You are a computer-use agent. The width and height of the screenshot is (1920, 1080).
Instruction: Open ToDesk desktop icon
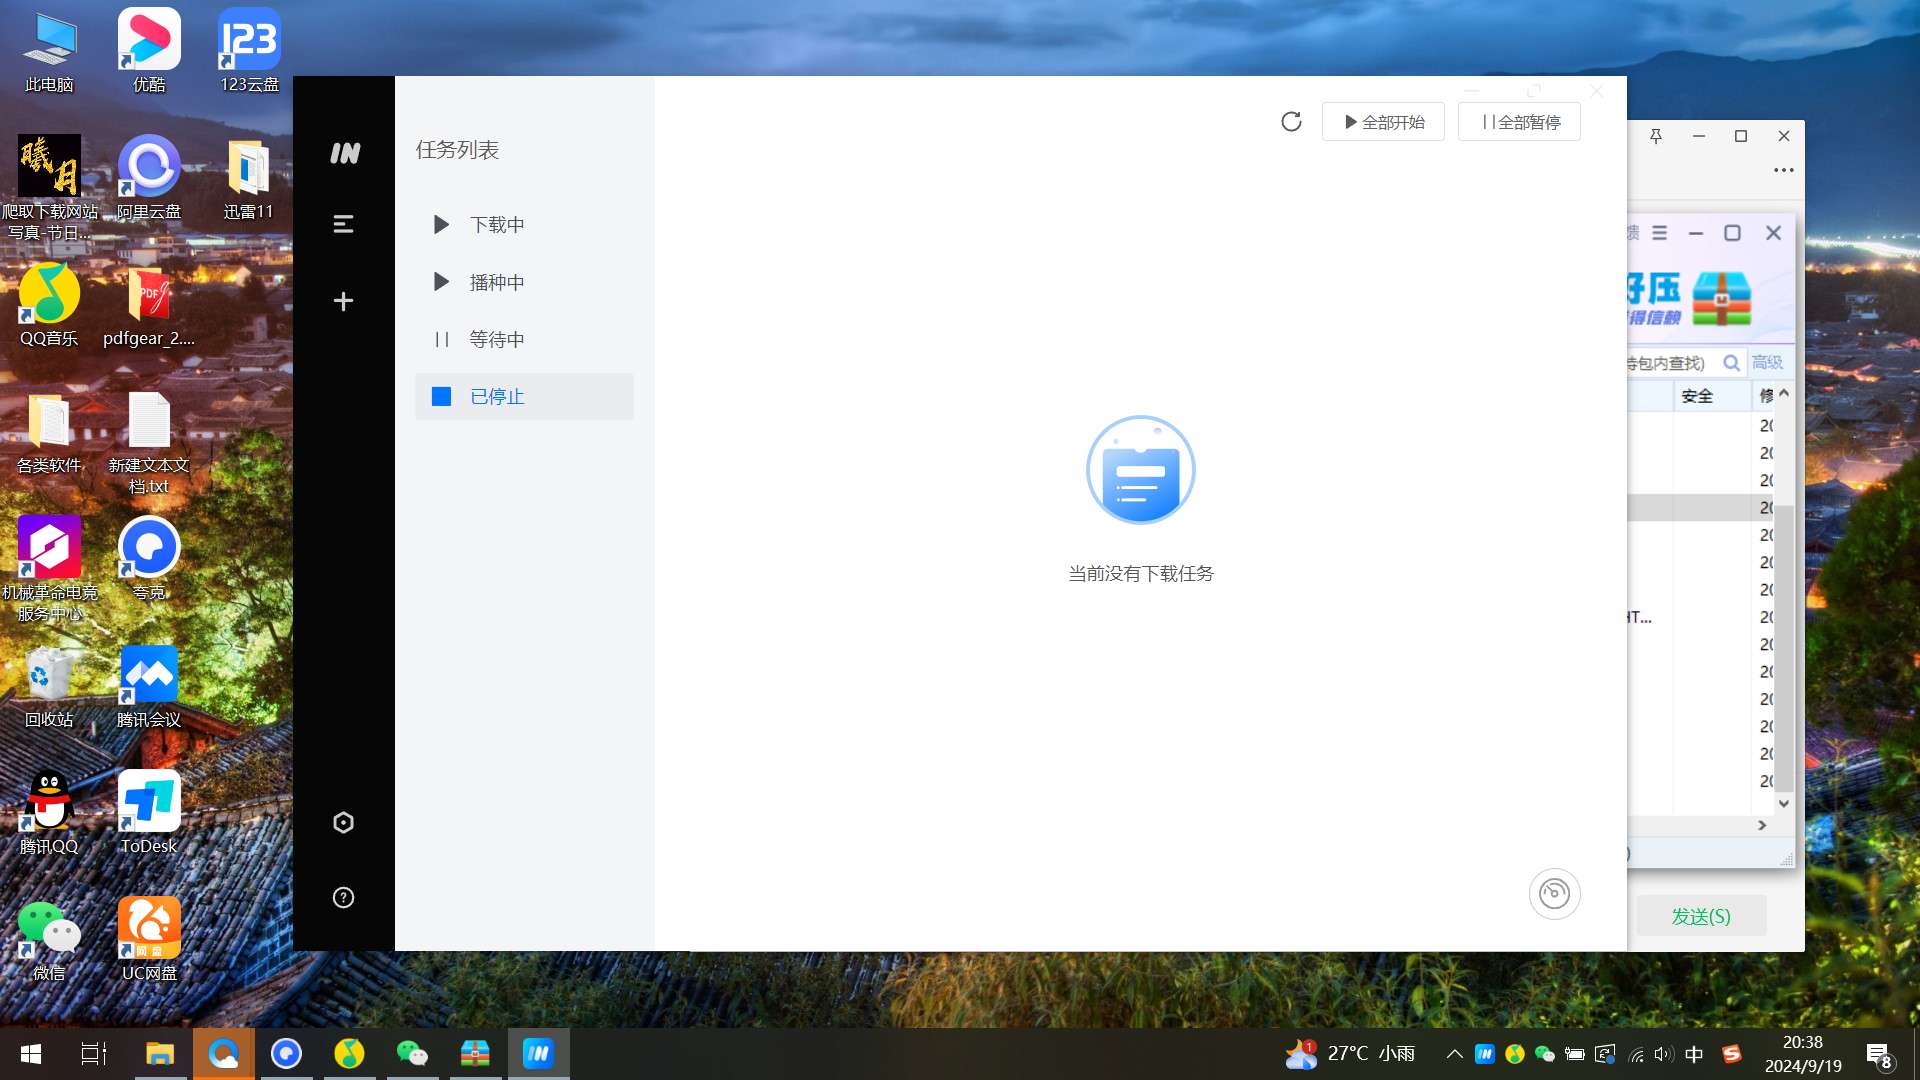(149, 812)
